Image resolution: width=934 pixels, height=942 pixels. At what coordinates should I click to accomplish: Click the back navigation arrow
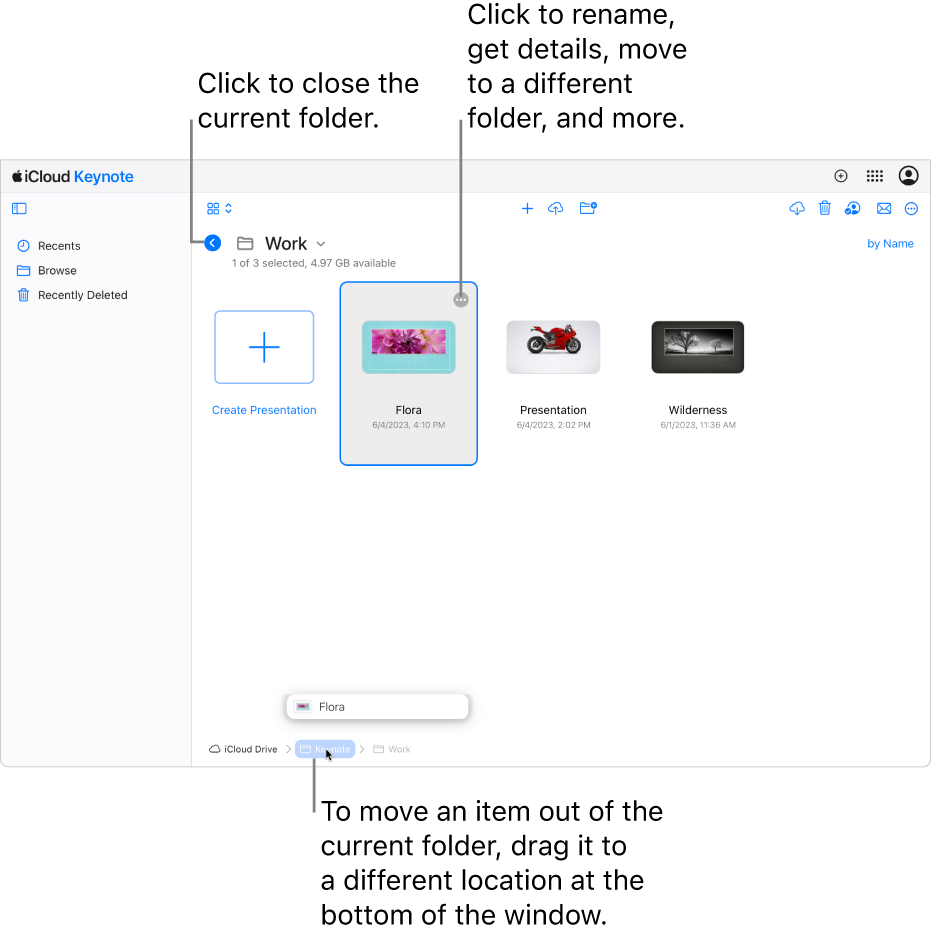pos(212,243)
